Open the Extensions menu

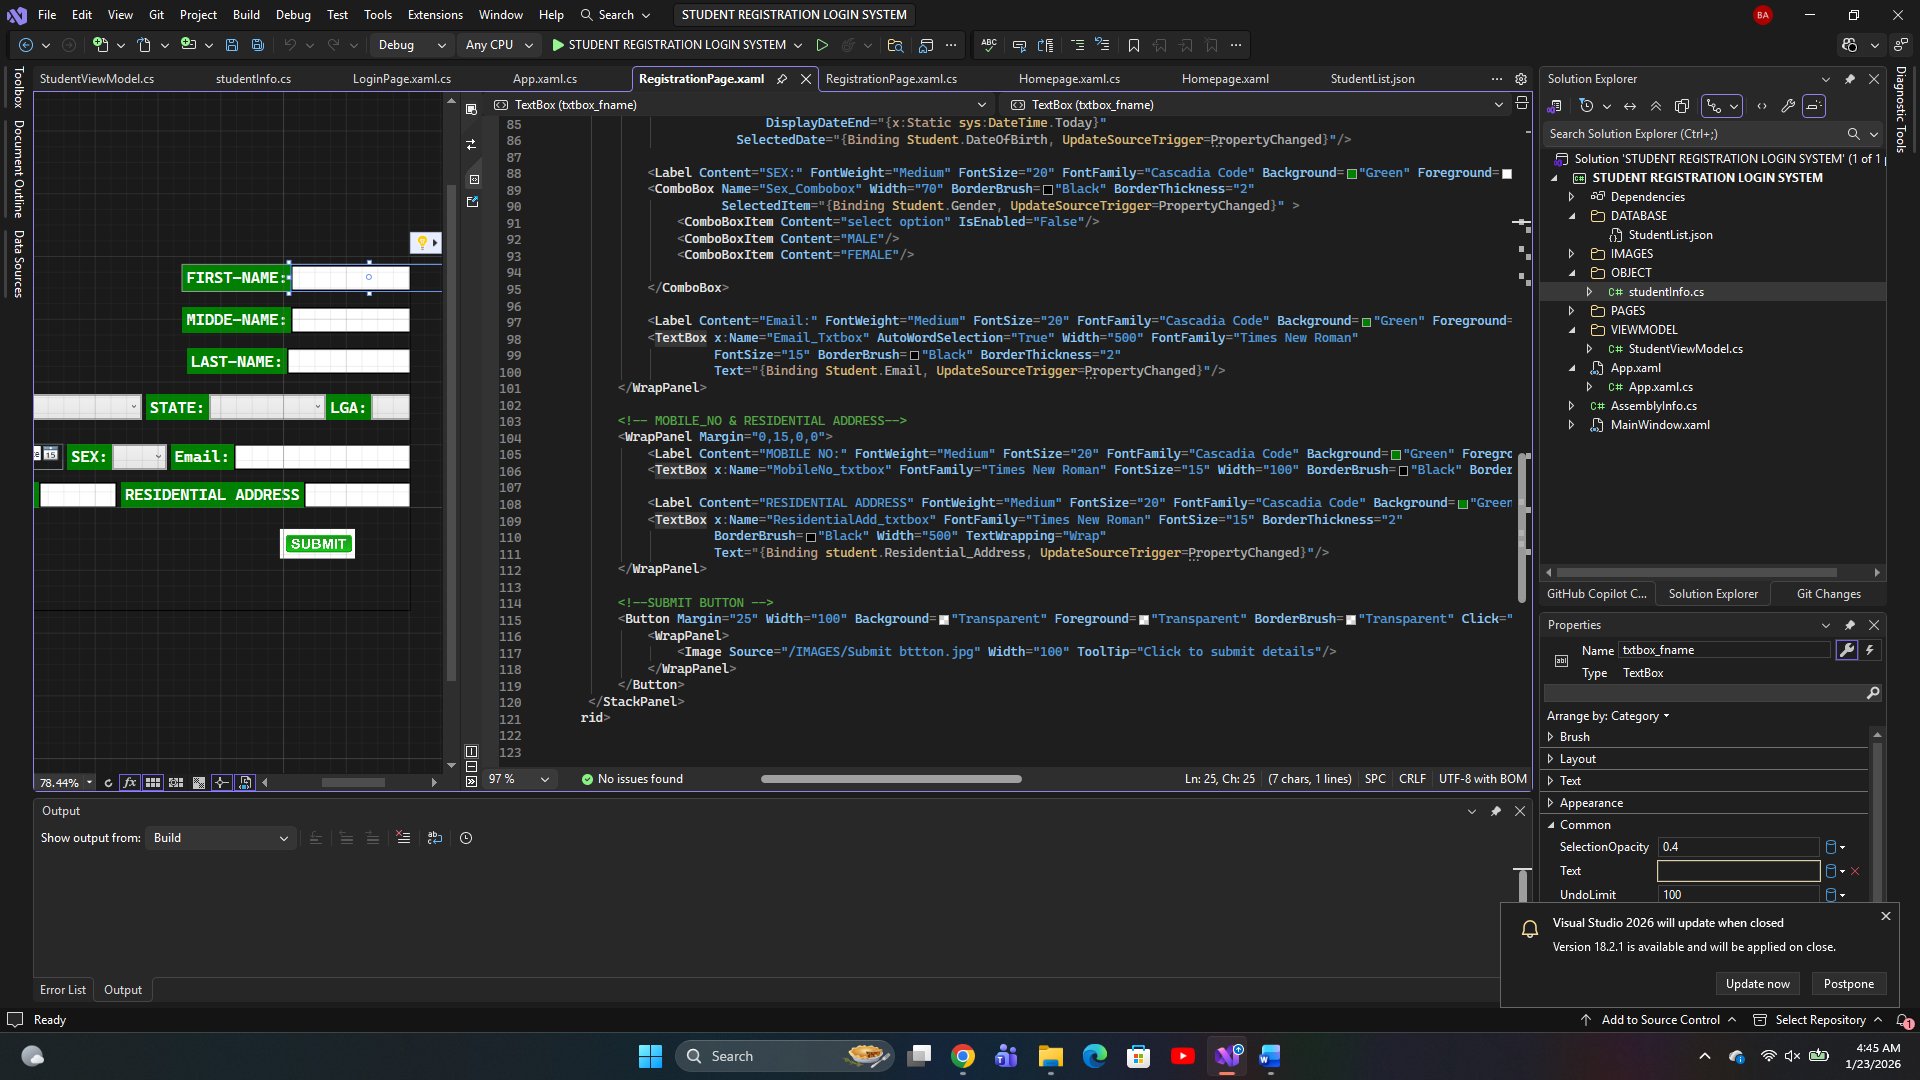click(435, 15)
